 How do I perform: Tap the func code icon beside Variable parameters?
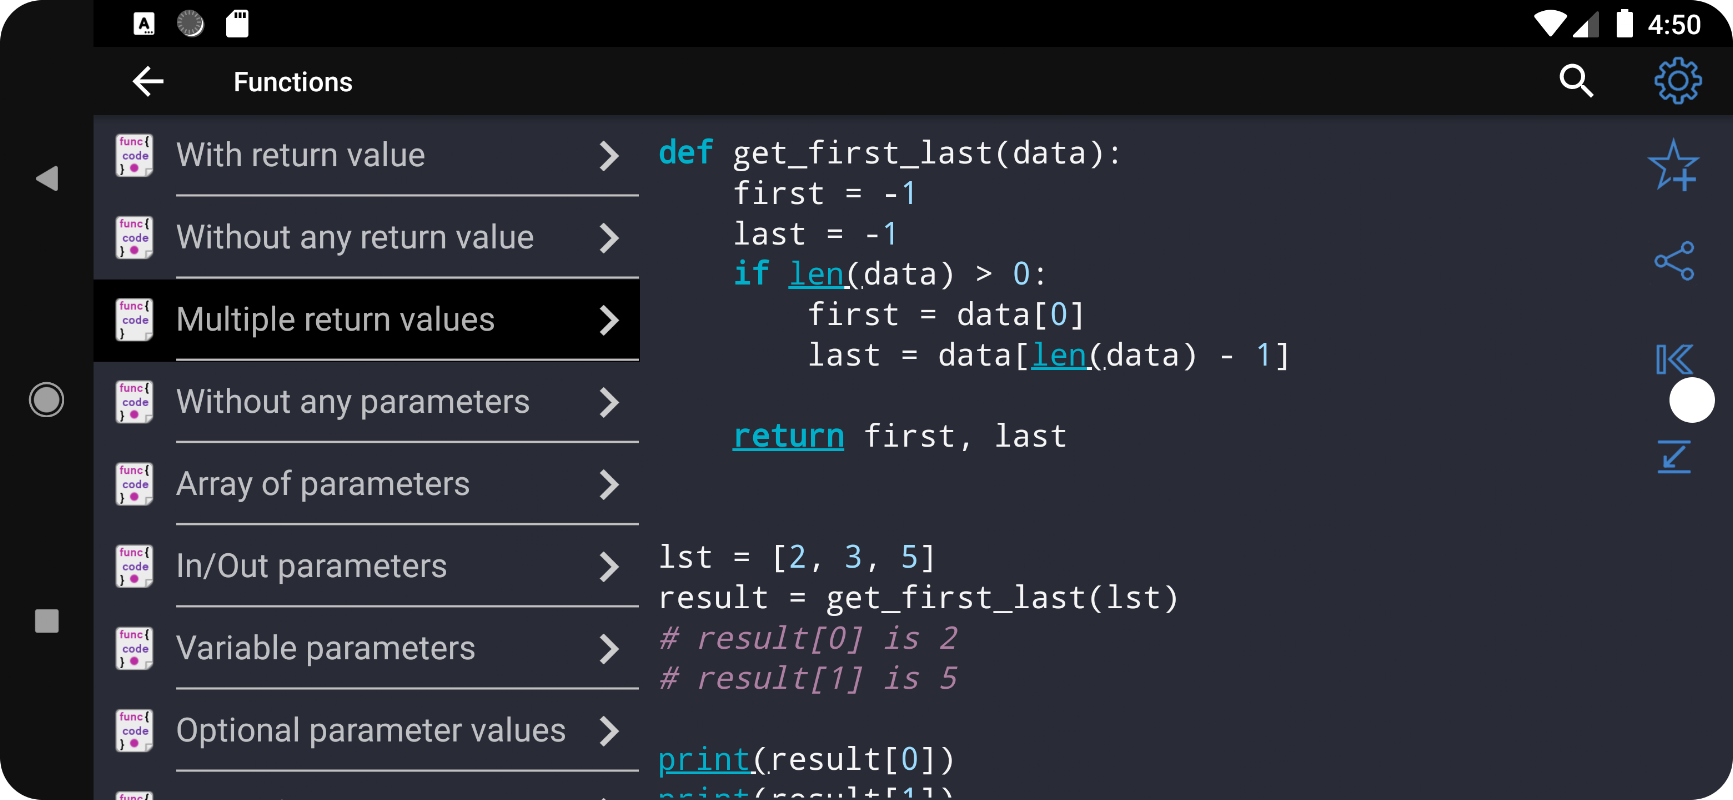(x=134, y=648)
